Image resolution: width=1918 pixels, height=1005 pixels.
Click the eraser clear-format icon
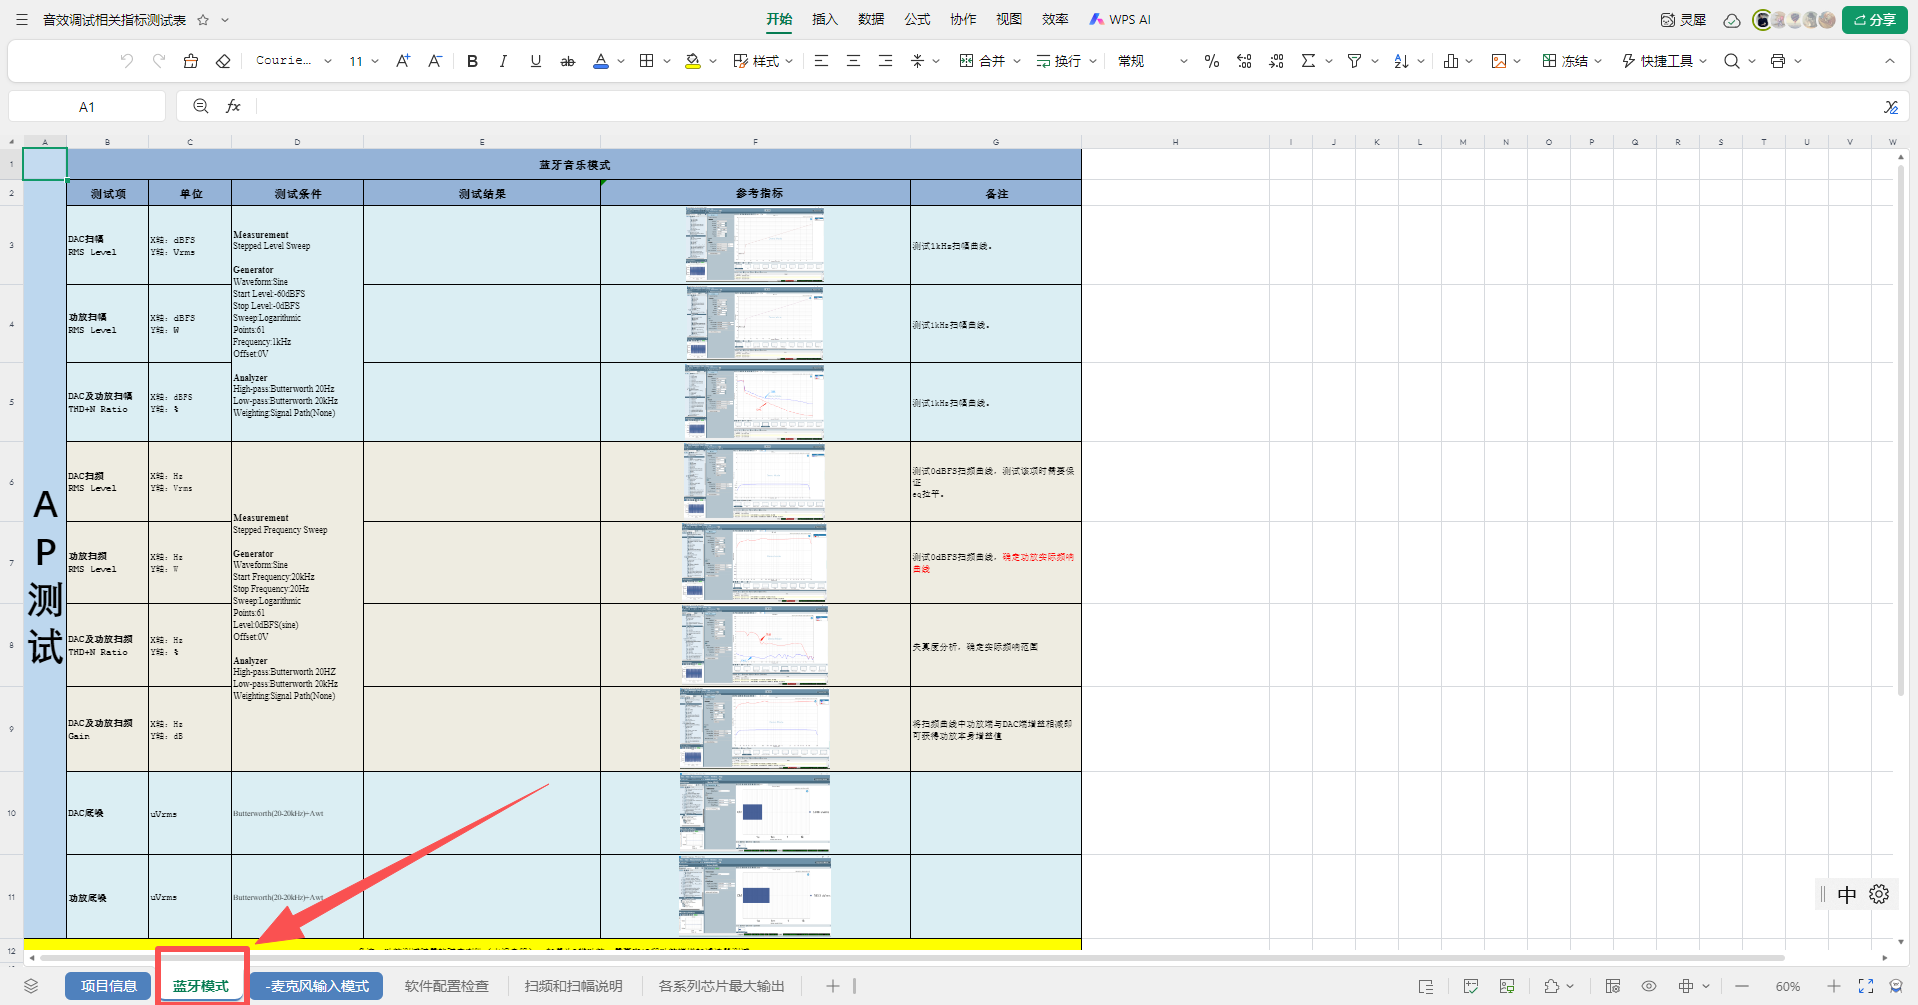tap(223, 61)
